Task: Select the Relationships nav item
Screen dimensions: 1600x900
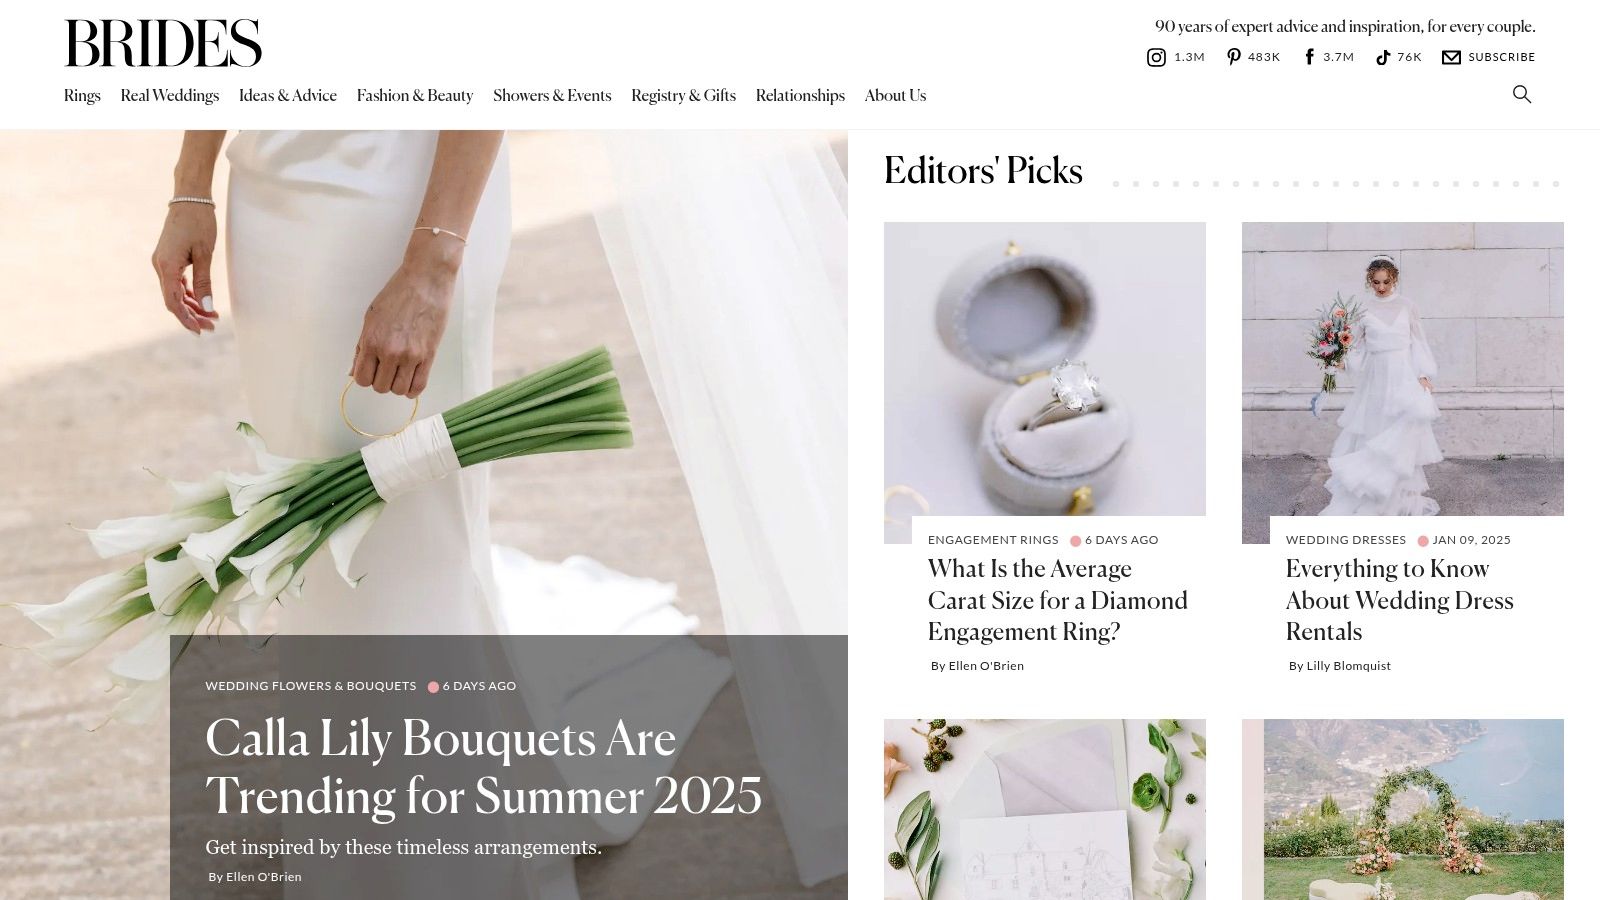Action: pyautogui.click(x=800, y=95)
